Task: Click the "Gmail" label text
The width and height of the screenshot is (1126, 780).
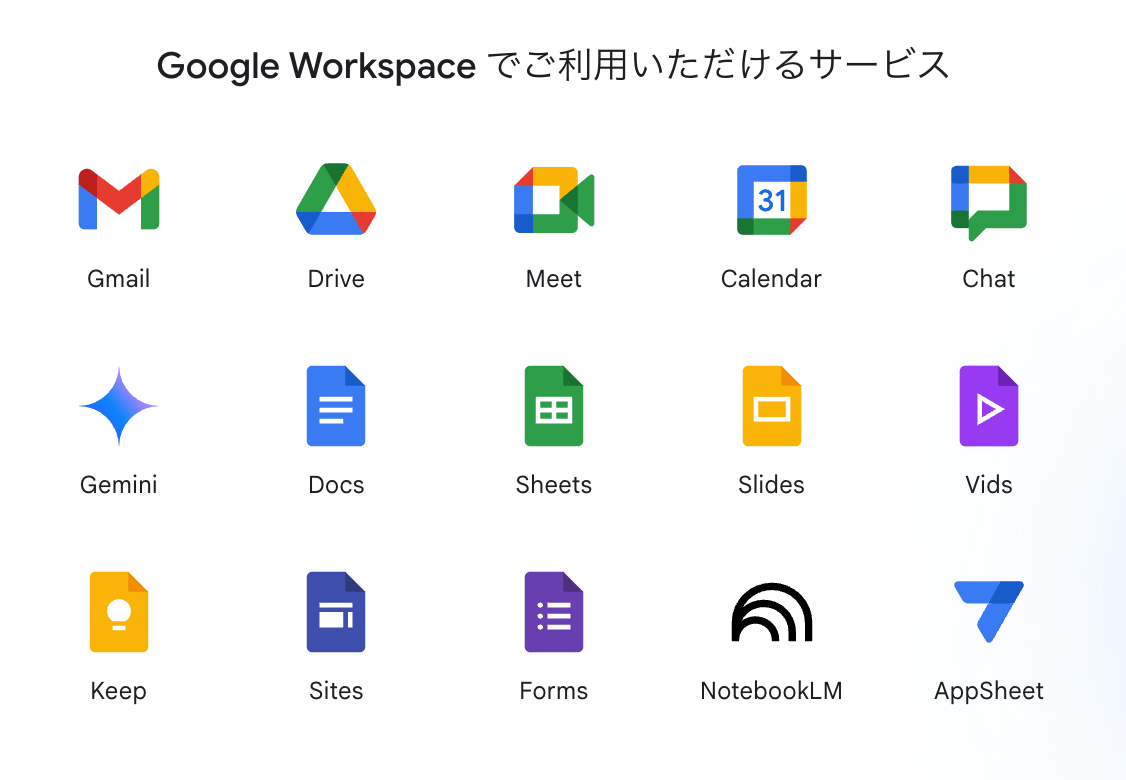Action: pos(118,279)
